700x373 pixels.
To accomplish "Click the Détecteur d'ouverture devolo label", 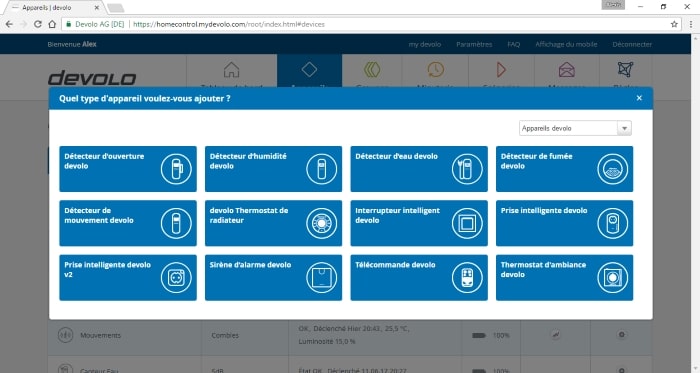I will pyautogui.click(x=104, y=161).
